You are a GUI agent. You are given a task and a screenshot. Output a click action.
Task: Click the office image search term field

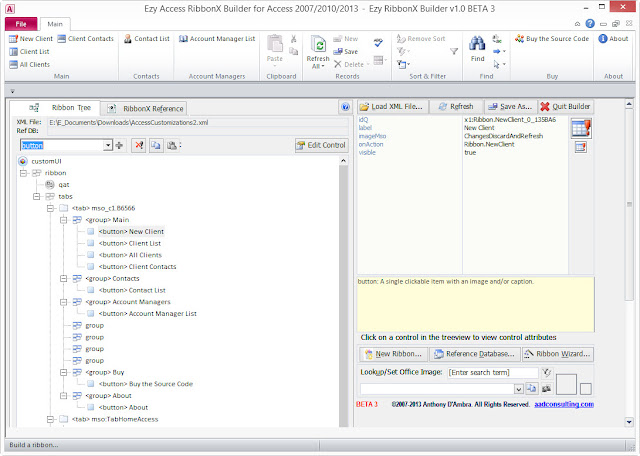coord(493,373)
